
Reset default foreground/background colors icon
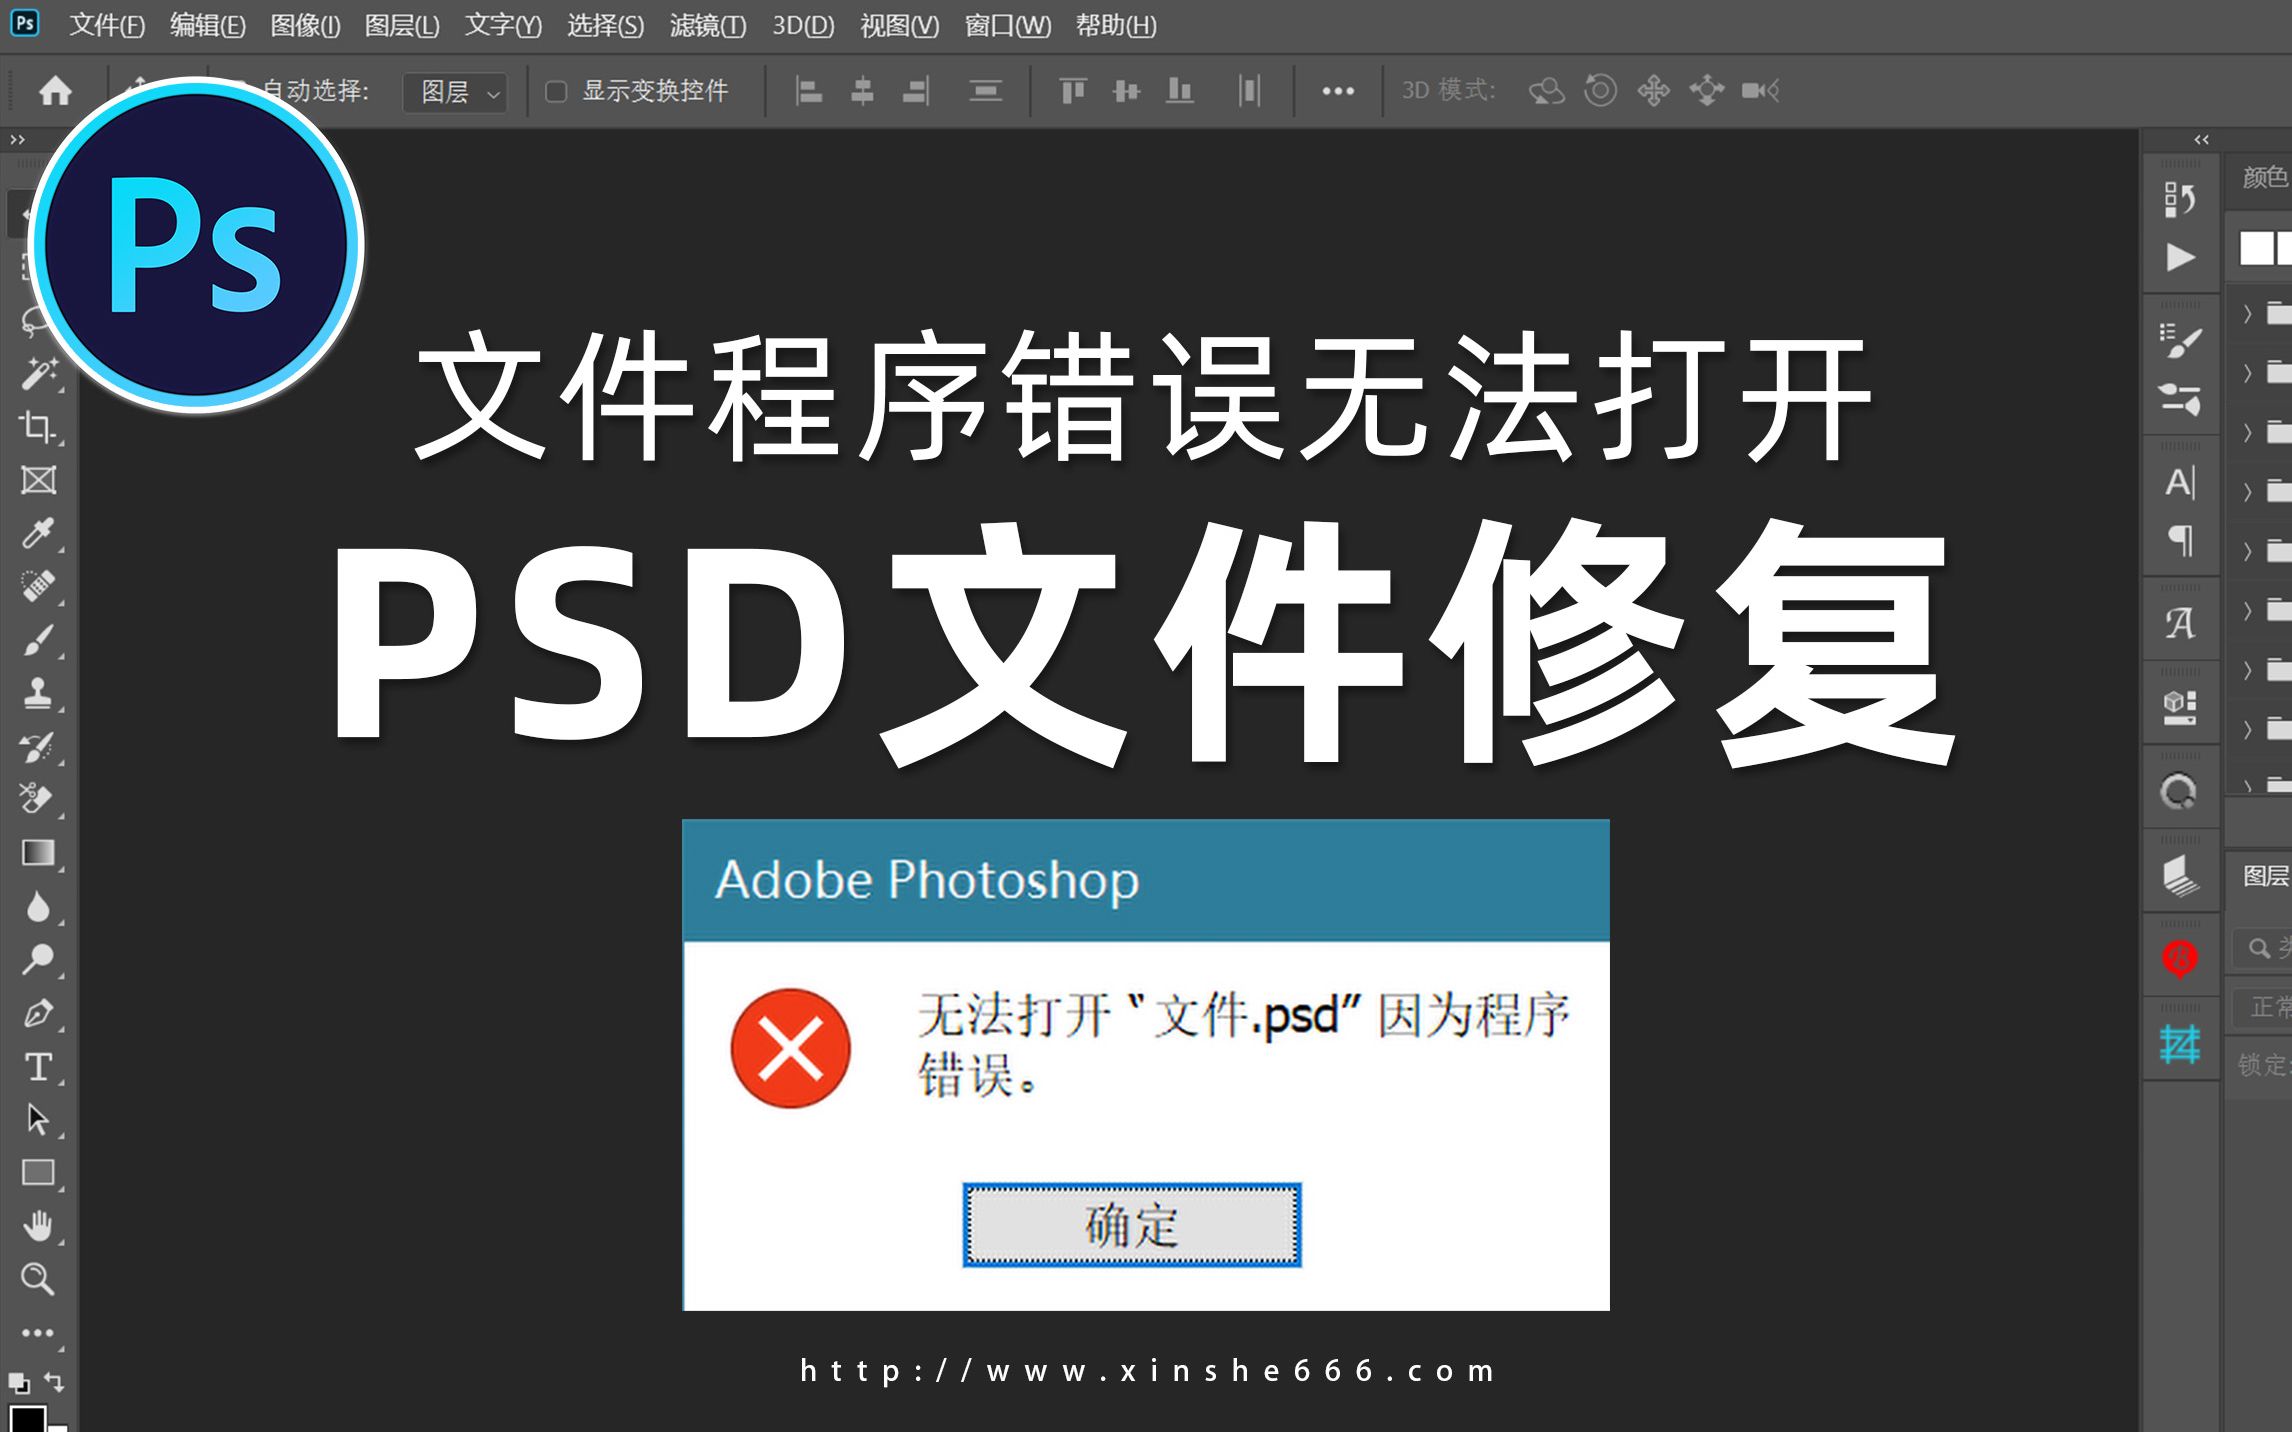19,1383
